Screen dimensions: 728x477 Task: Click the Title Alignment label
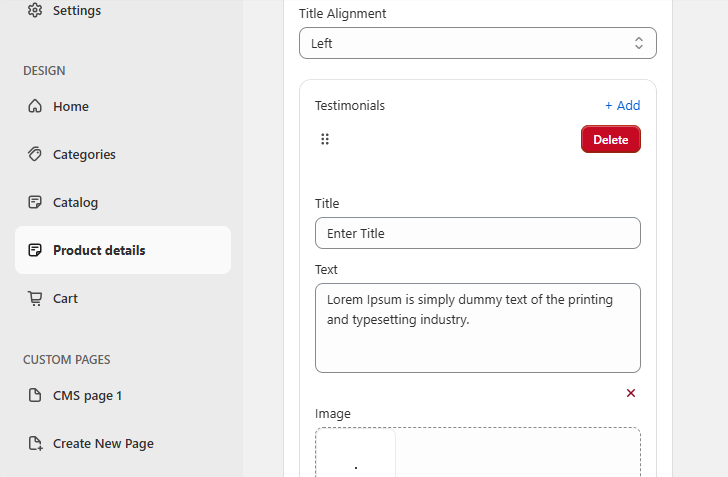point(342,13)
